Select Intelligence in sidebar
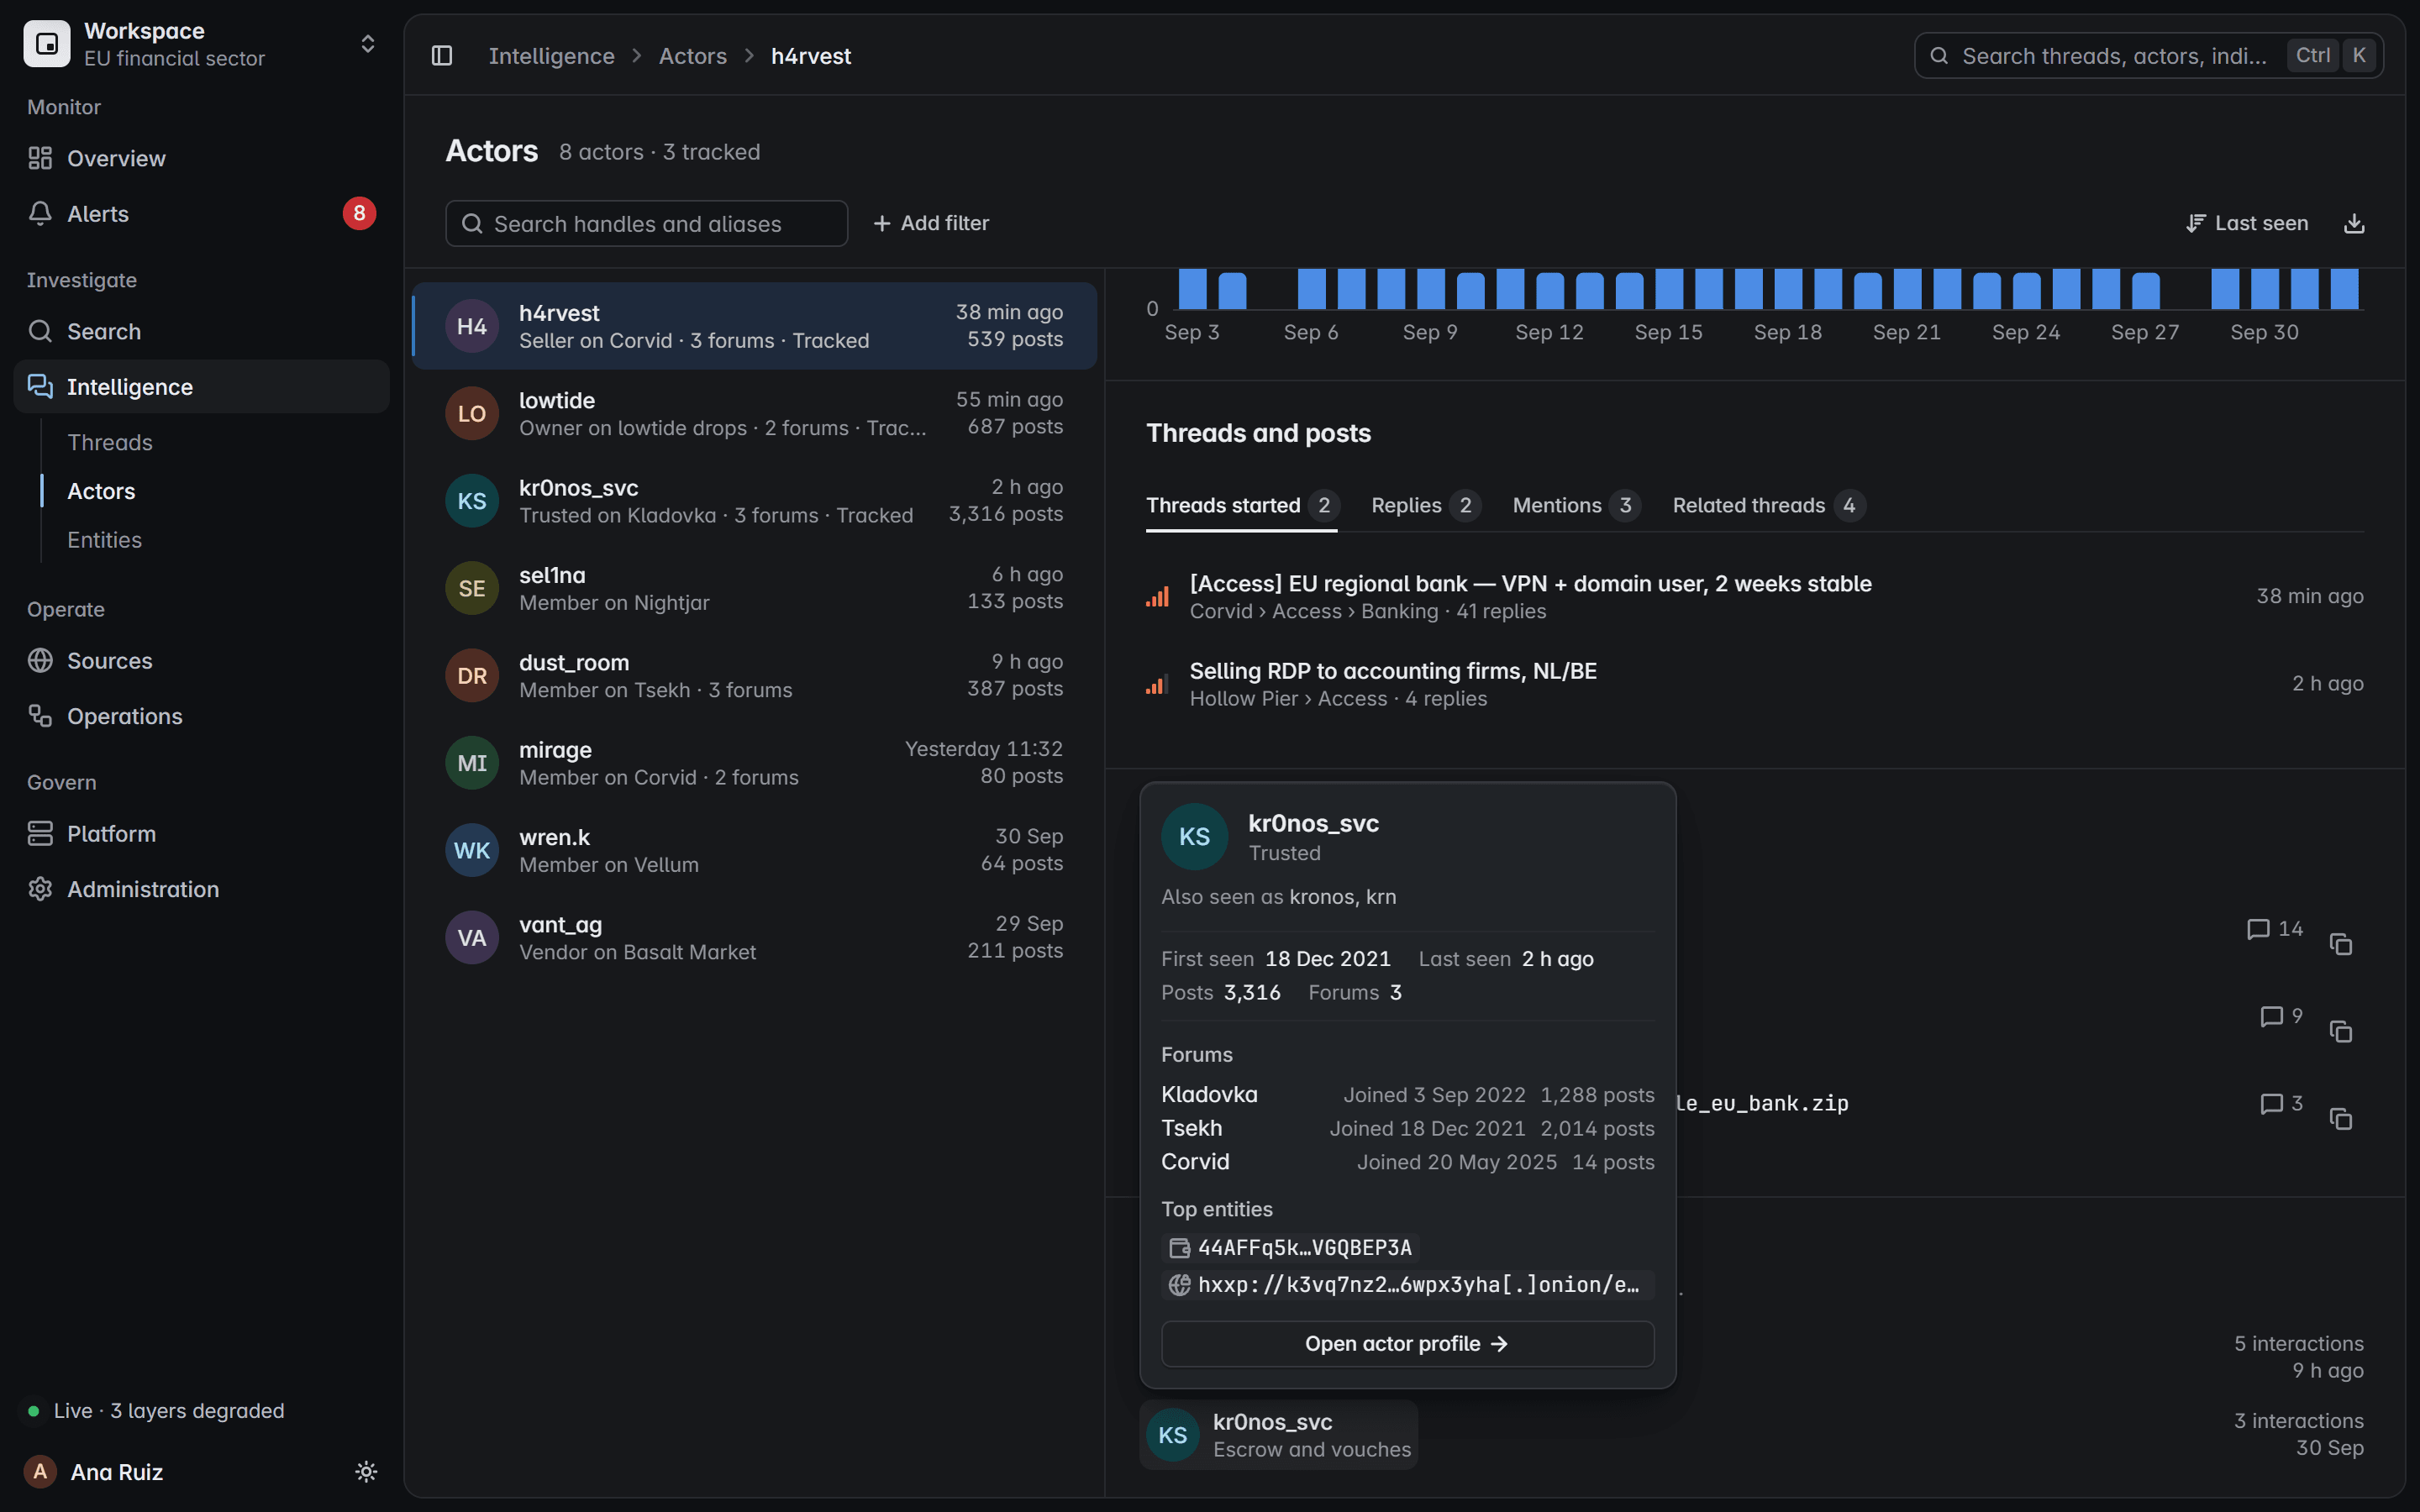Viewport: 2420px width, 1512px height. tap(201, 386)
